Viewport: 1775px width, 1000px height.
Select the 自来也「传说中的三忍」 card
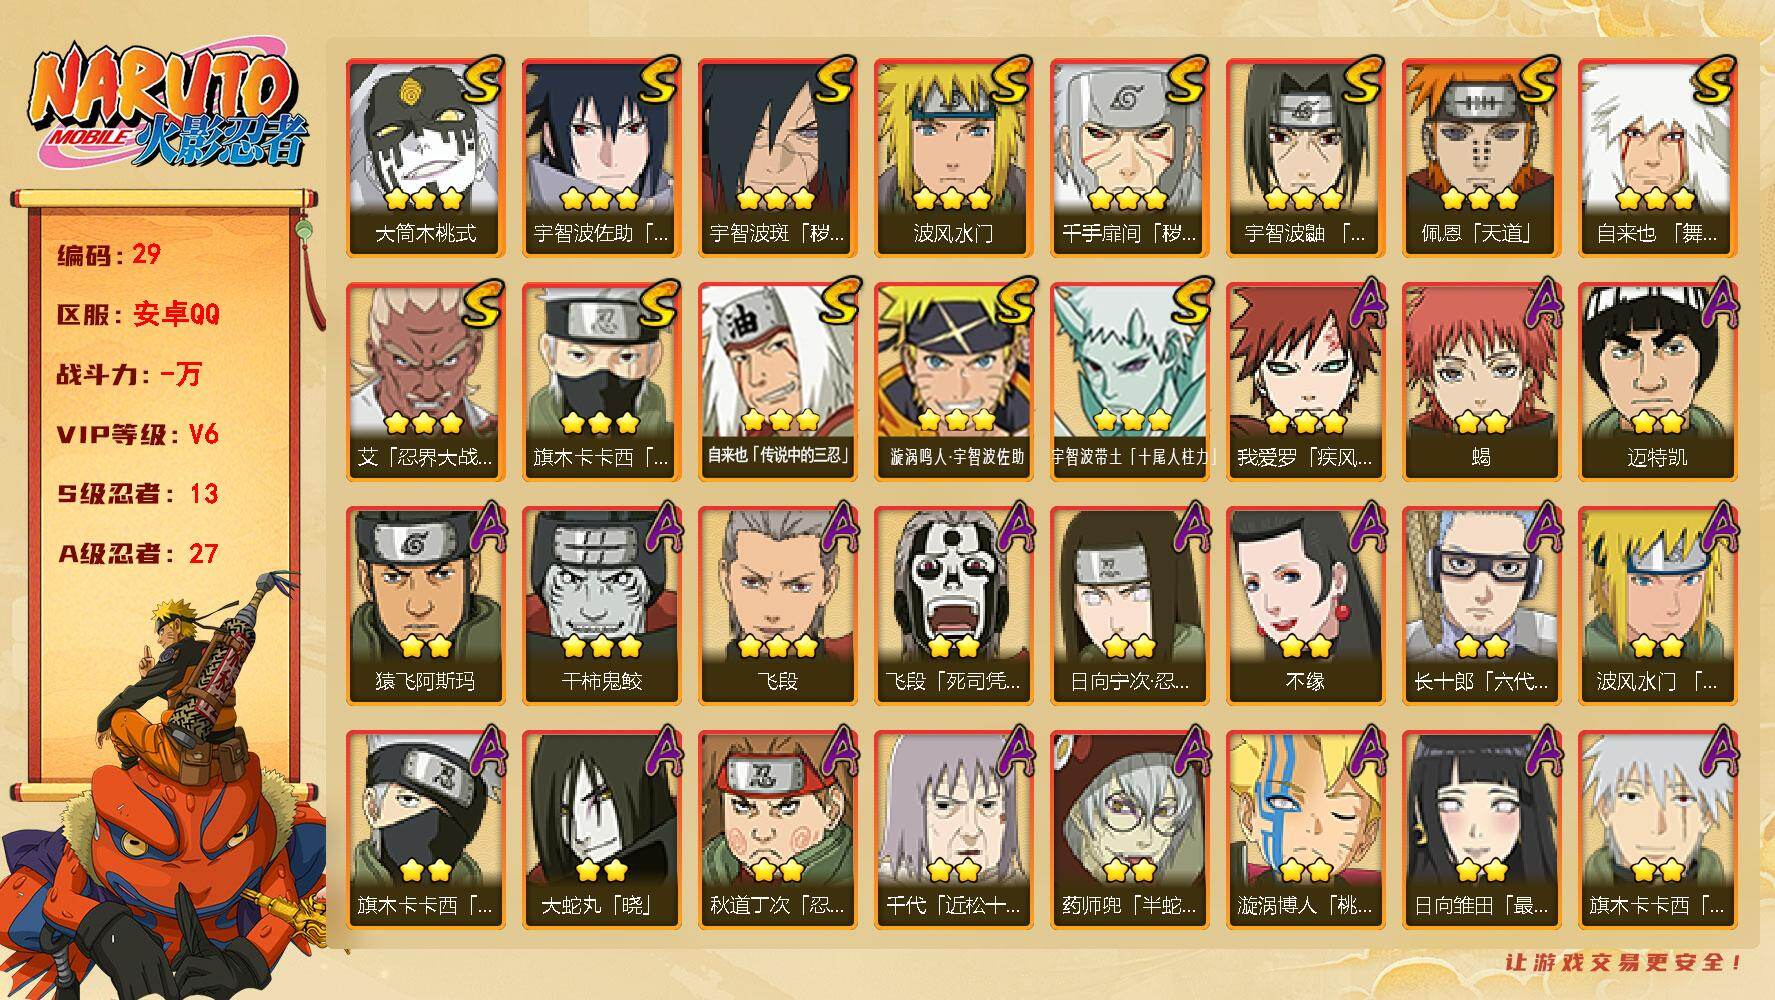(778, 382)
